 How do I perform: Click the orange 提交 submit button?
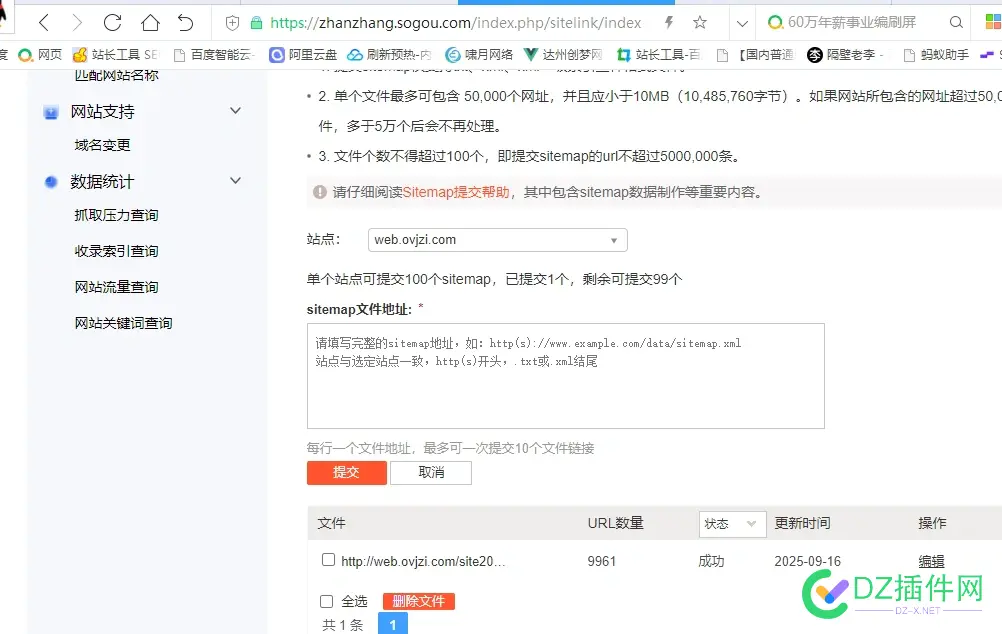click(x=346, y=472)
